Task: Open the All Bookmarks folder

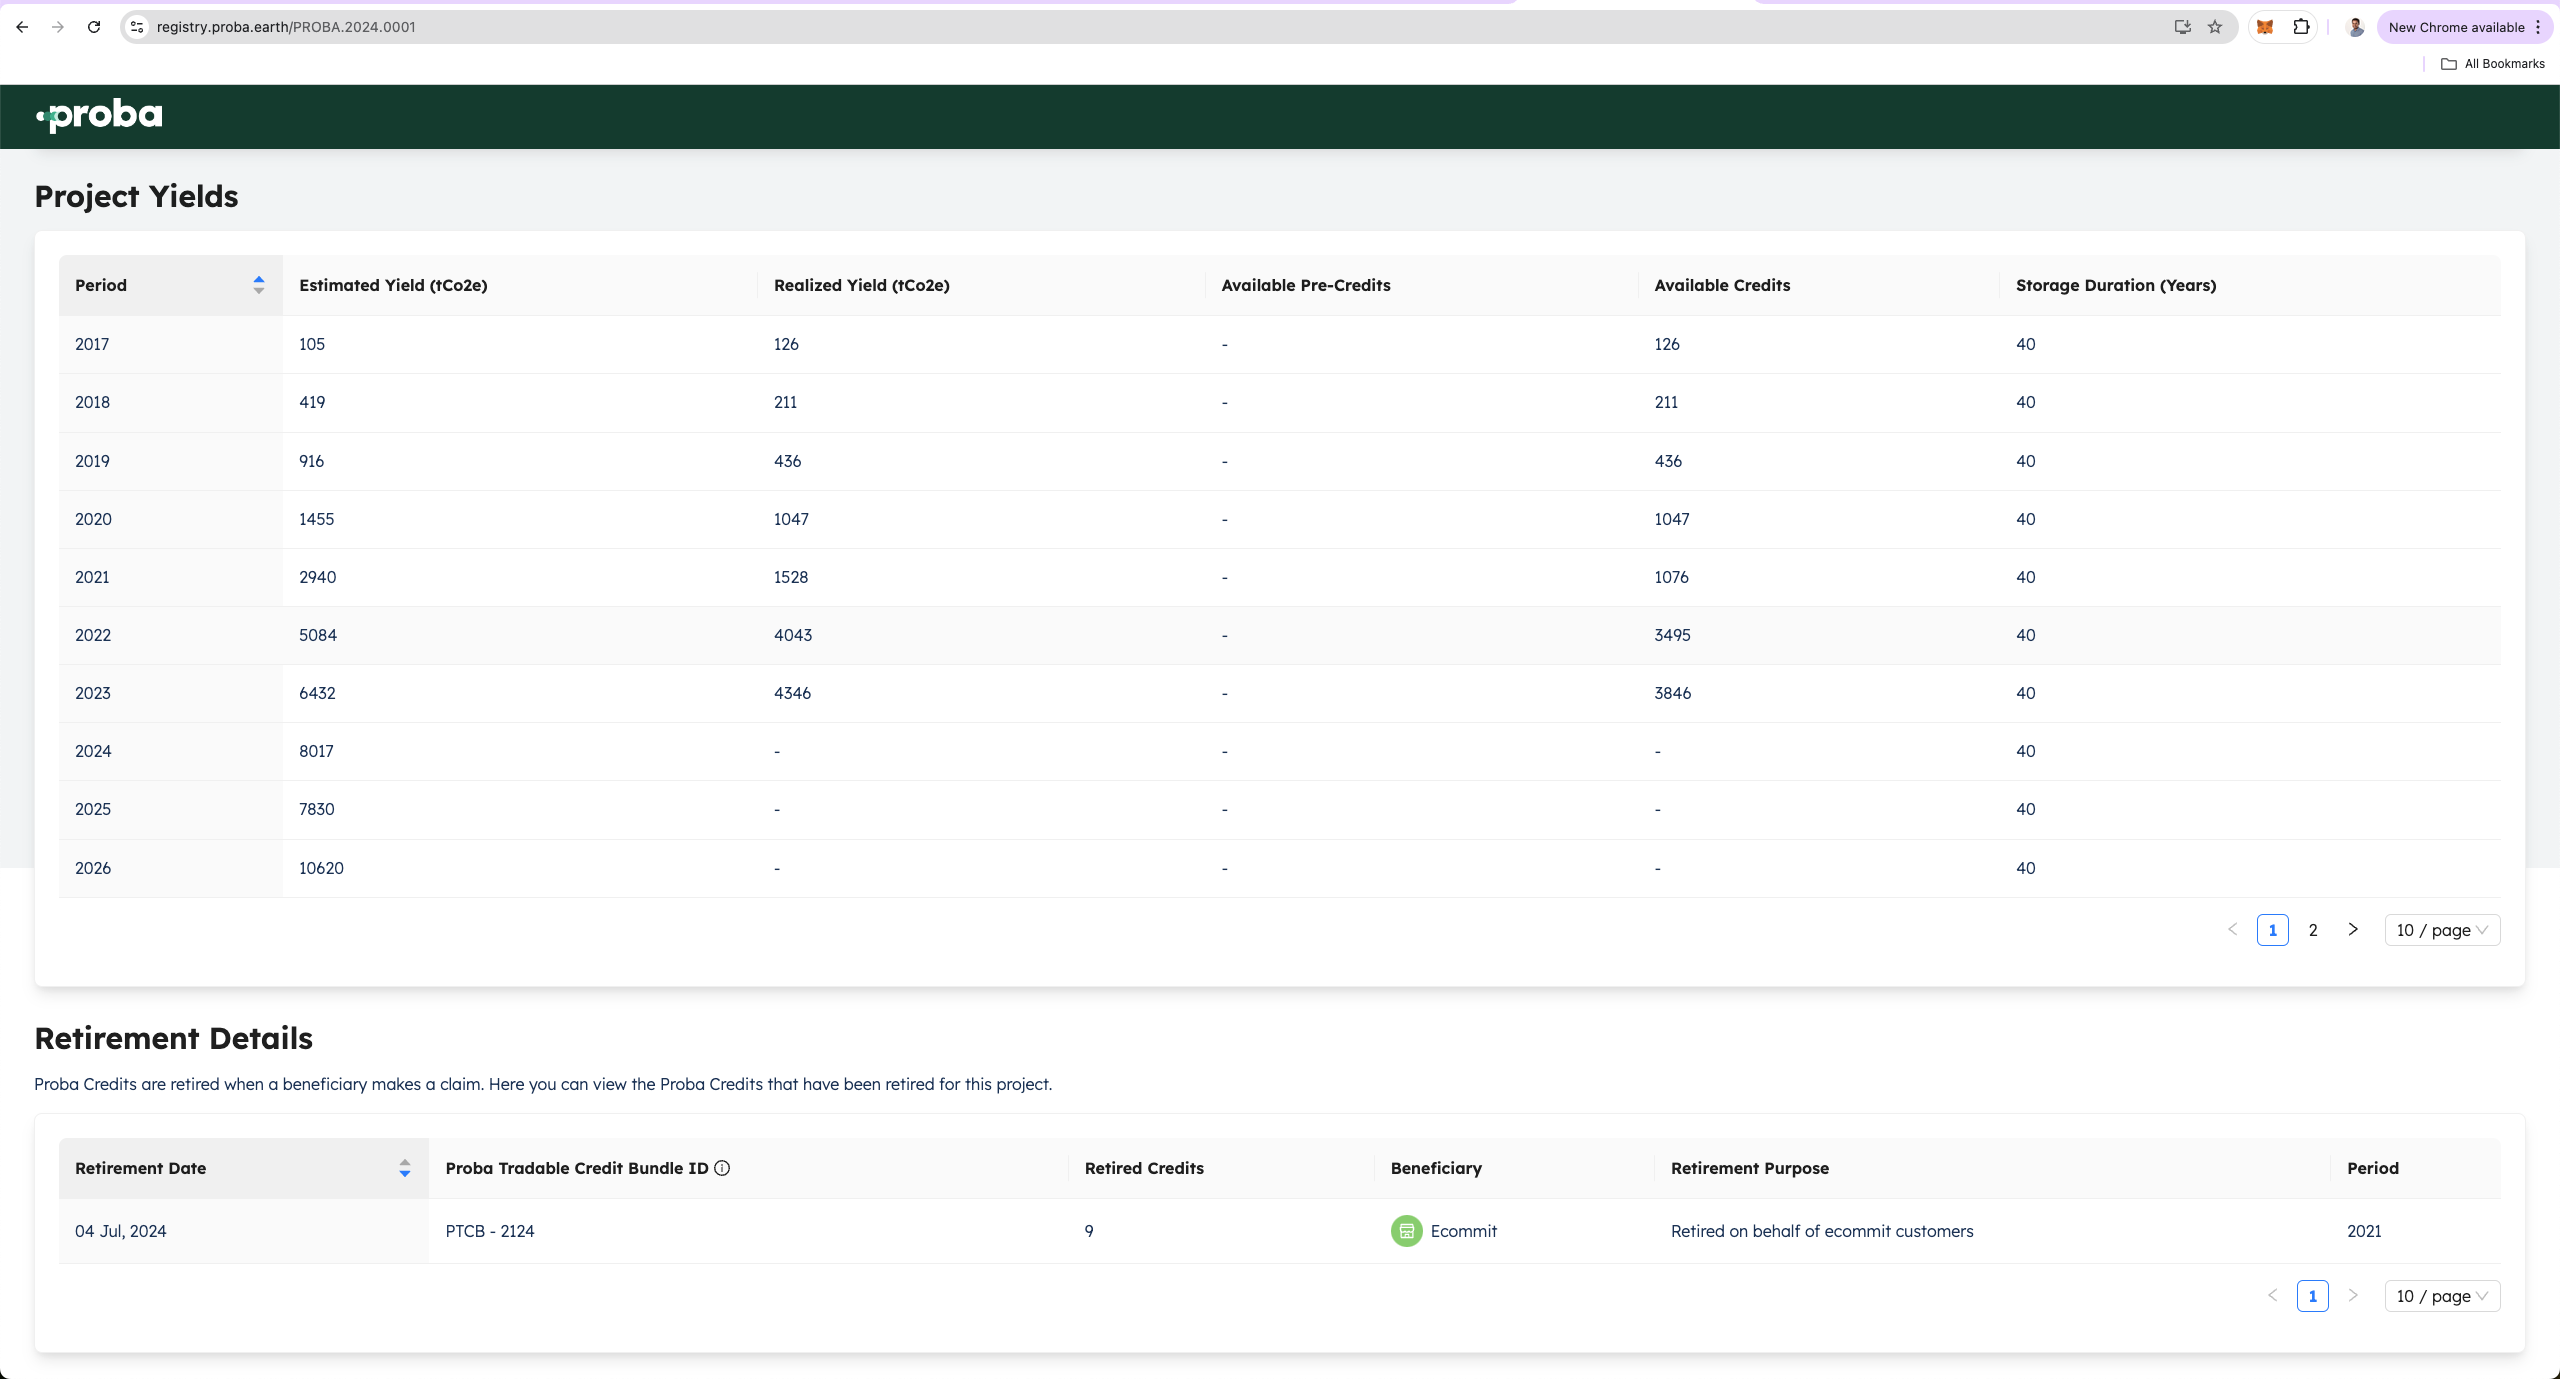Action: (2493, 64)
